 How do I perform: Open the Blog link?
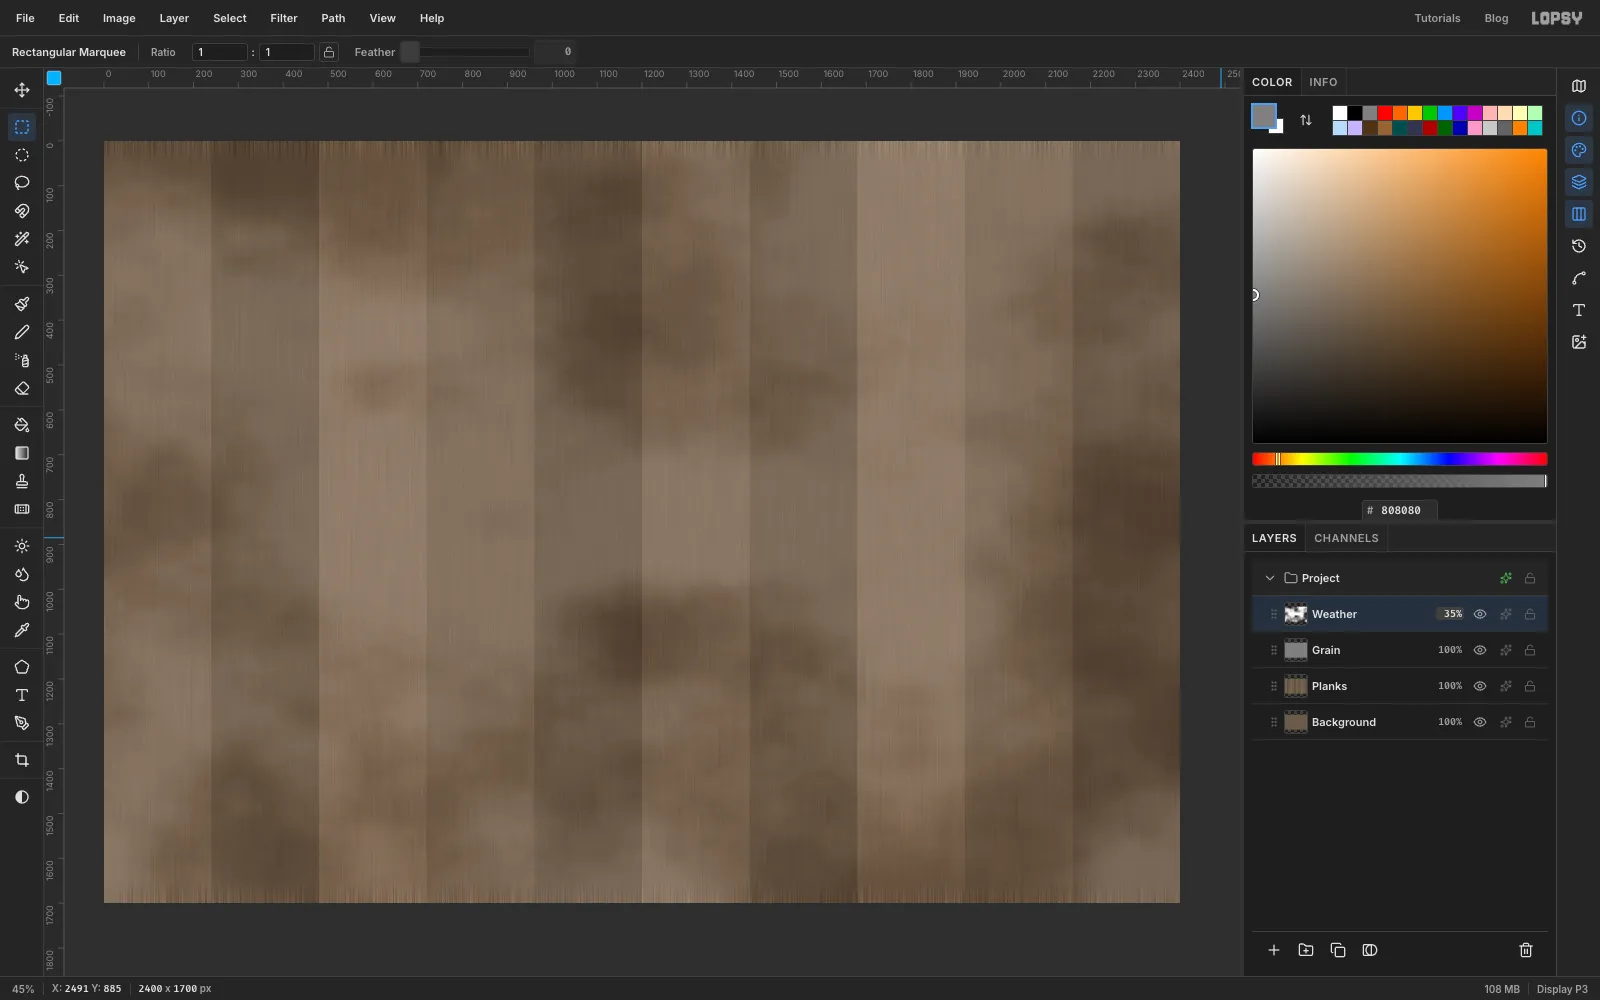[x=1496, y=18]
